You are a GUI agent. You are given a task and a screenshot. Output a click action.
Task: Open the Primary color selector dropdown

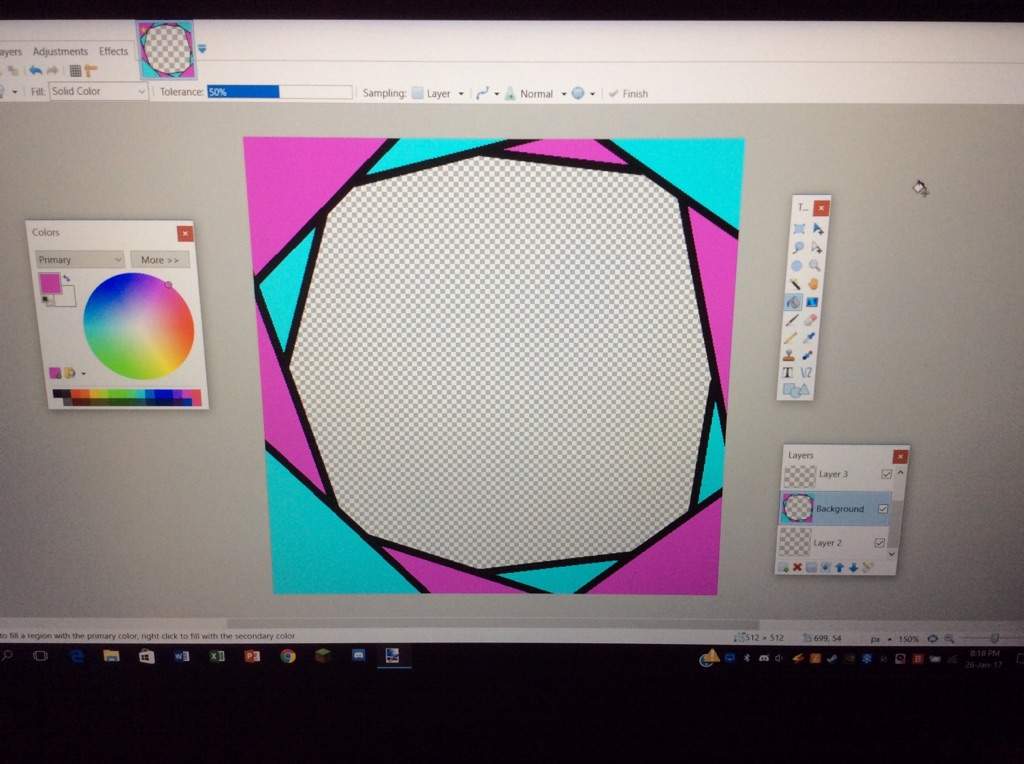coord(80,259)
